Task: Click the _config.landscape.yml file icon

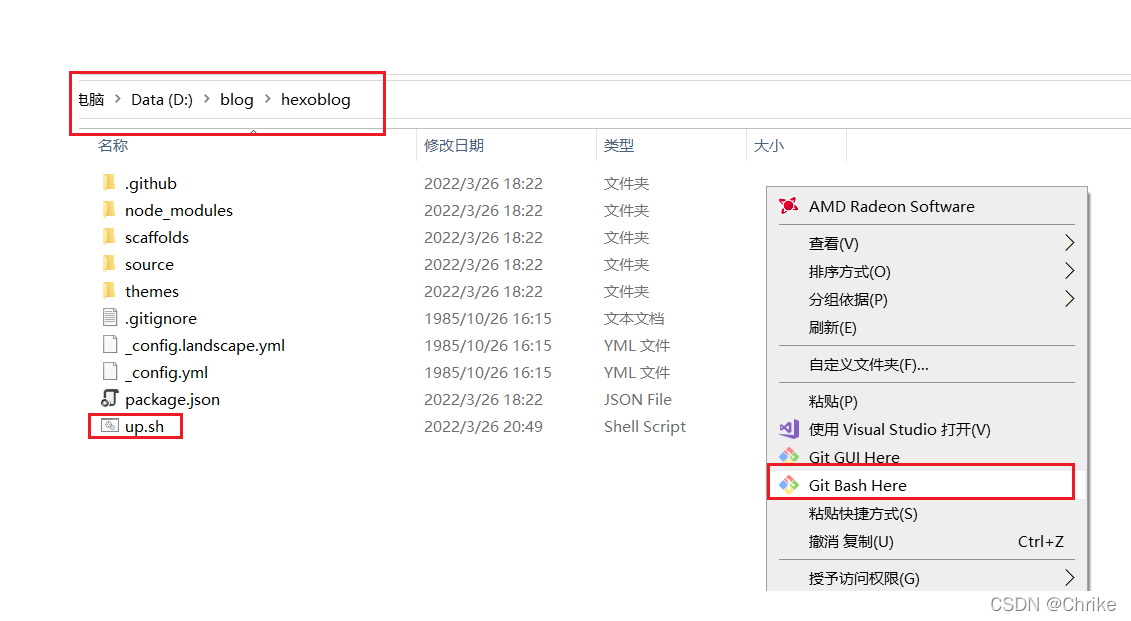Action: 110,345
